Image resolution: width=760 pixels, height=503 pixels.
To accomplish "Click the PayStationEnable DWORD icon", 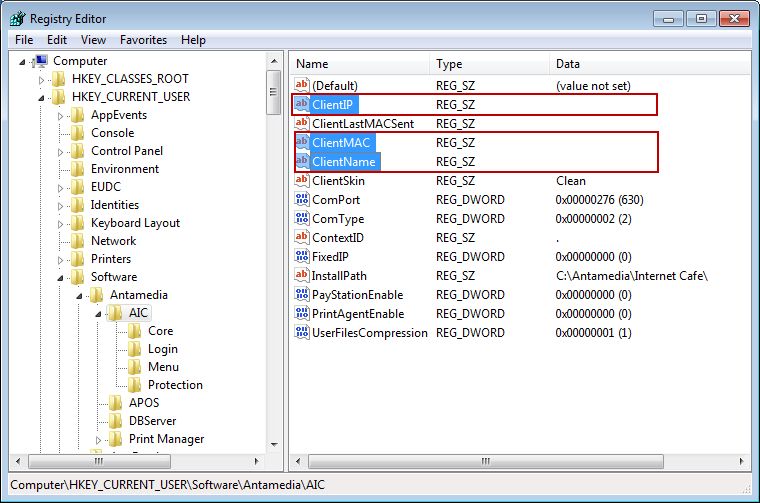I will click(x=301, y=294).
